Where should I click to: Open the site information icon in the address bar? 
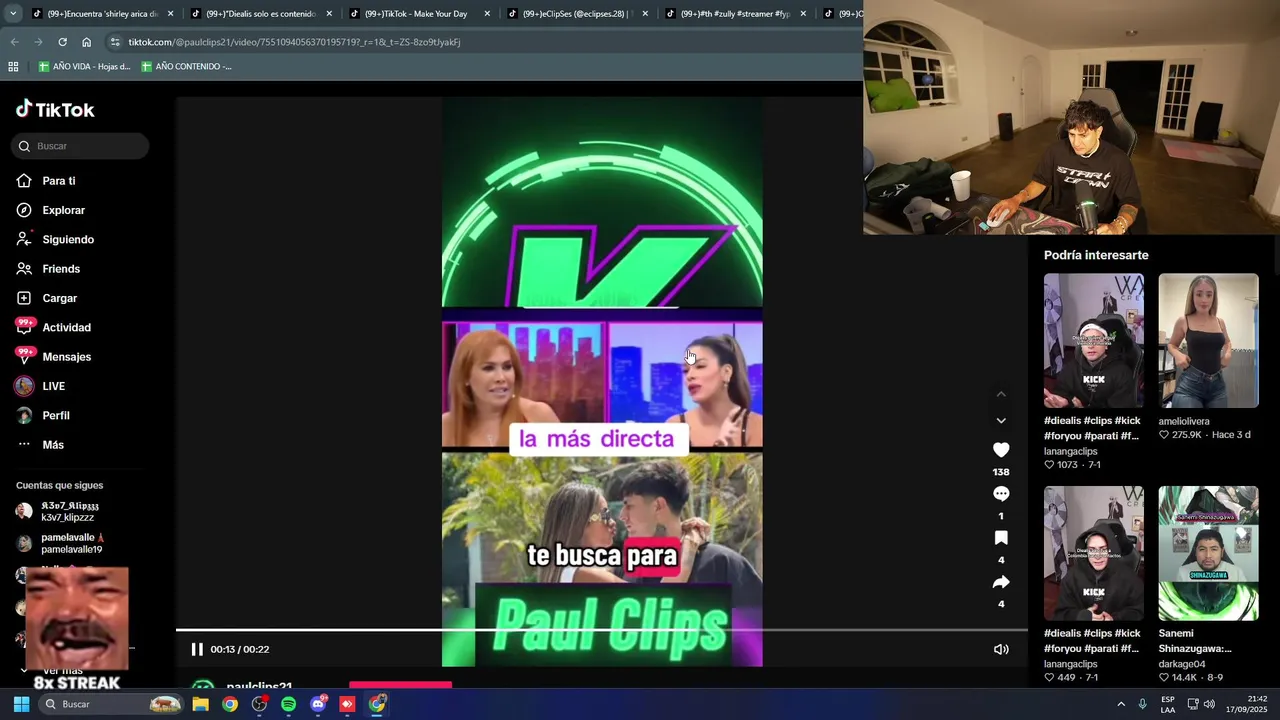pyautogui.click(x=115, y=42)
